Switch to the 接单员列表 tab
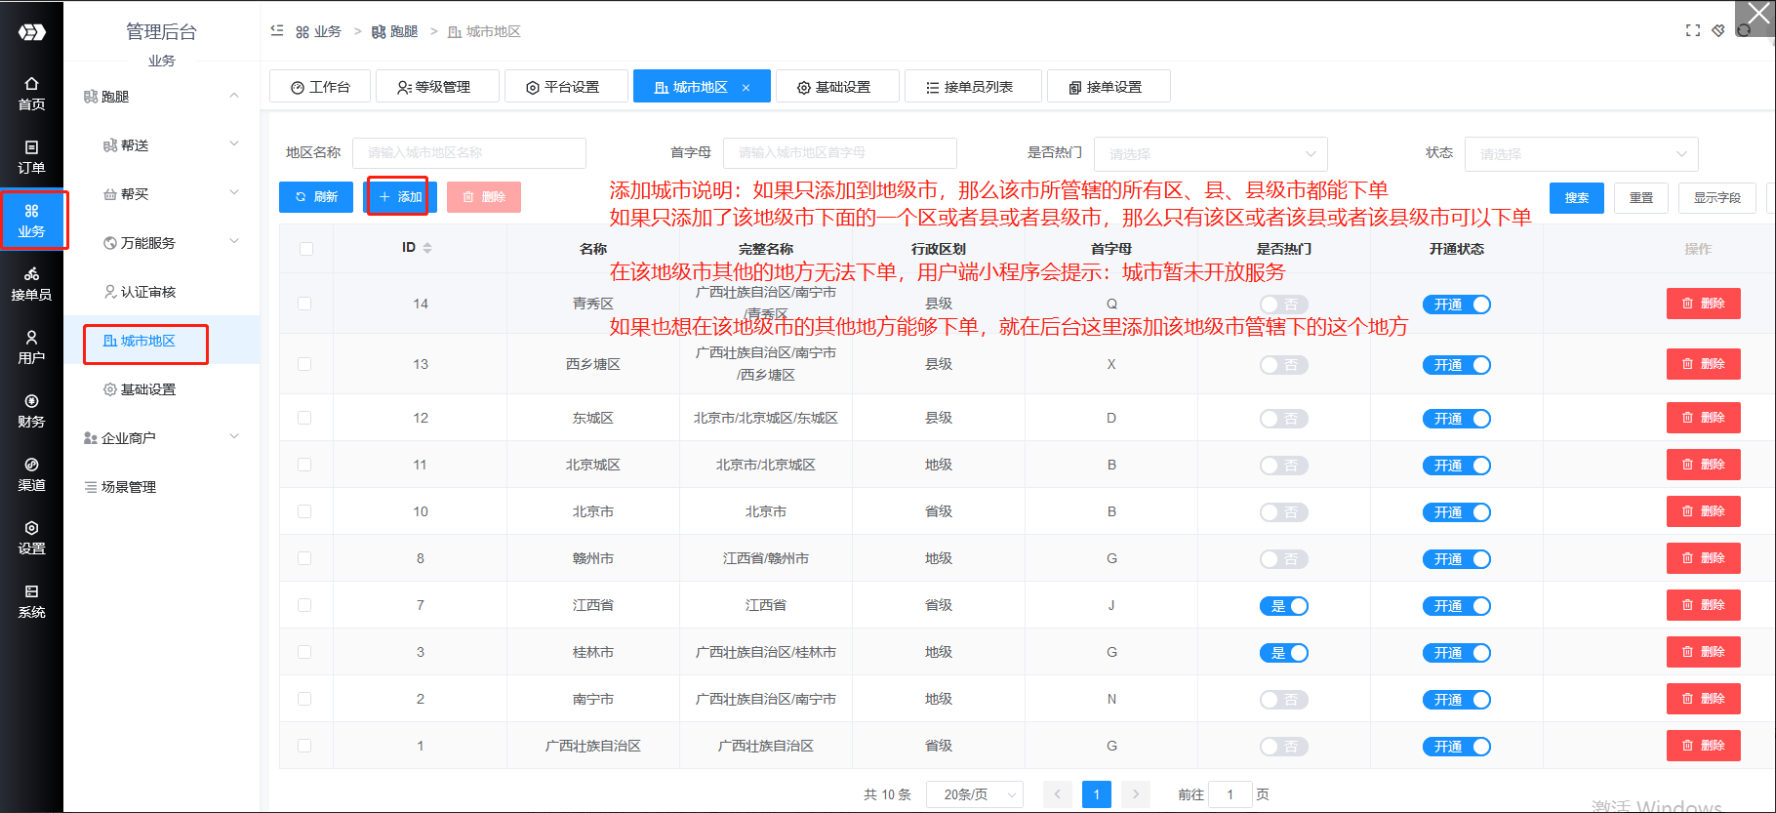The image size is (1776, 813). tap(972, 87)
